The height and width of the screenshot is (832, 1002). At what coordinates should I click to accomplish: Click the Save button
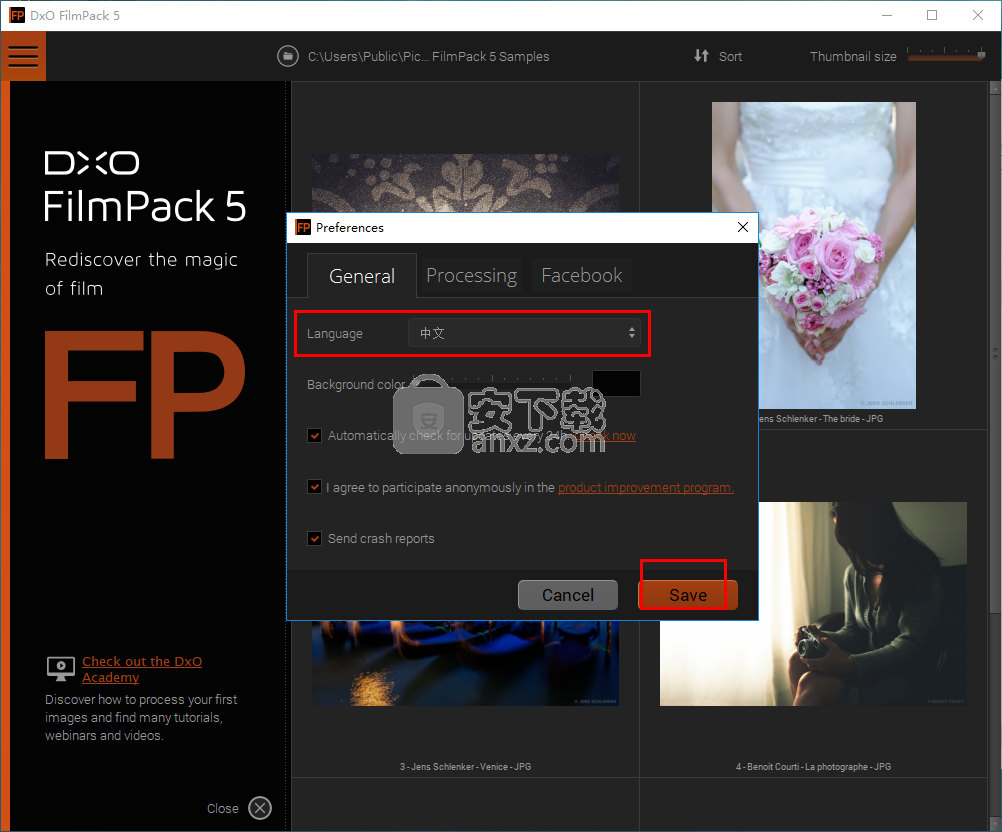pos(688,595)
